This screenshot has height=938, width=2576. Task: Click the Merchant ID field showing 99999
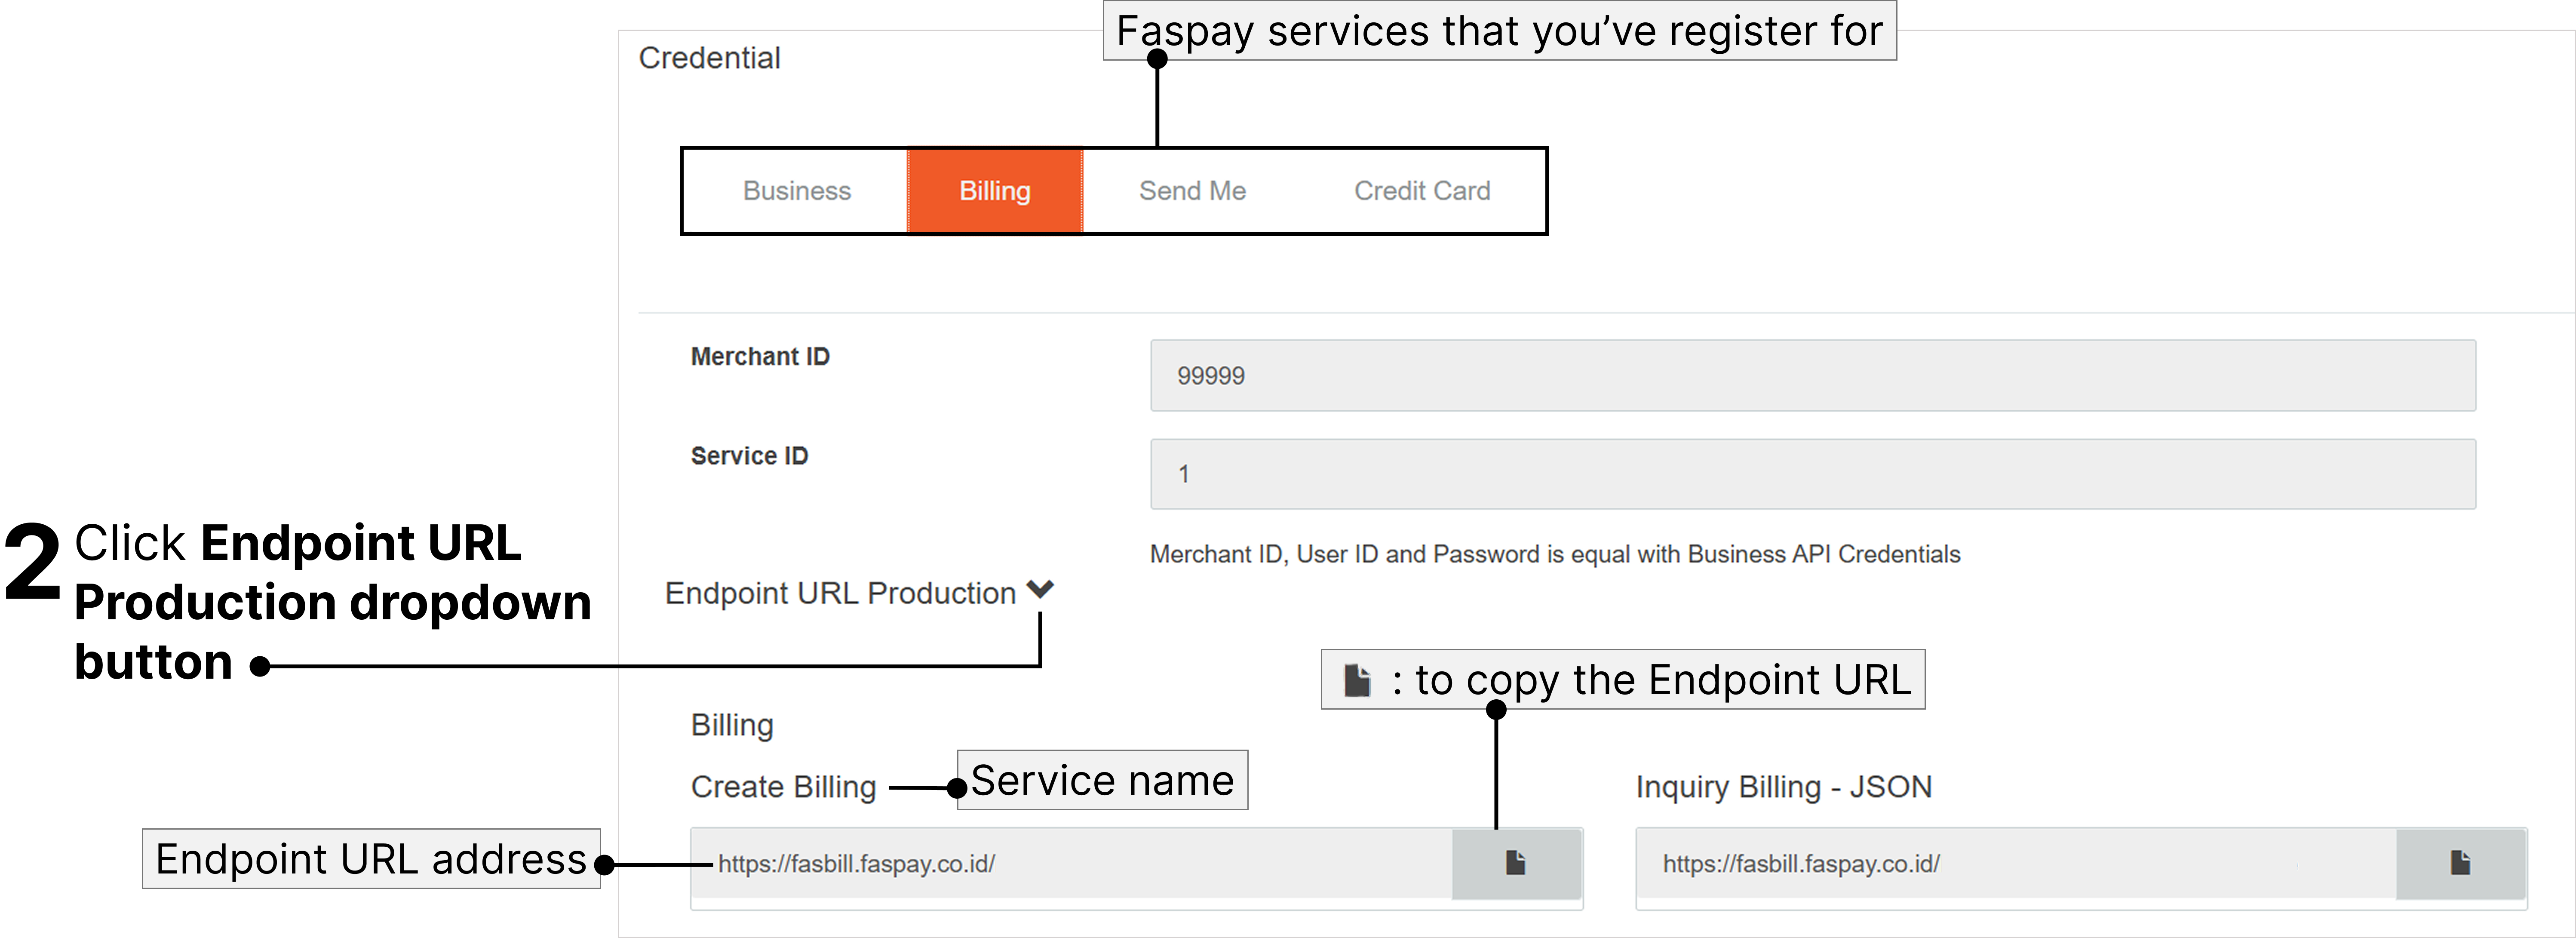[1812, 375]
